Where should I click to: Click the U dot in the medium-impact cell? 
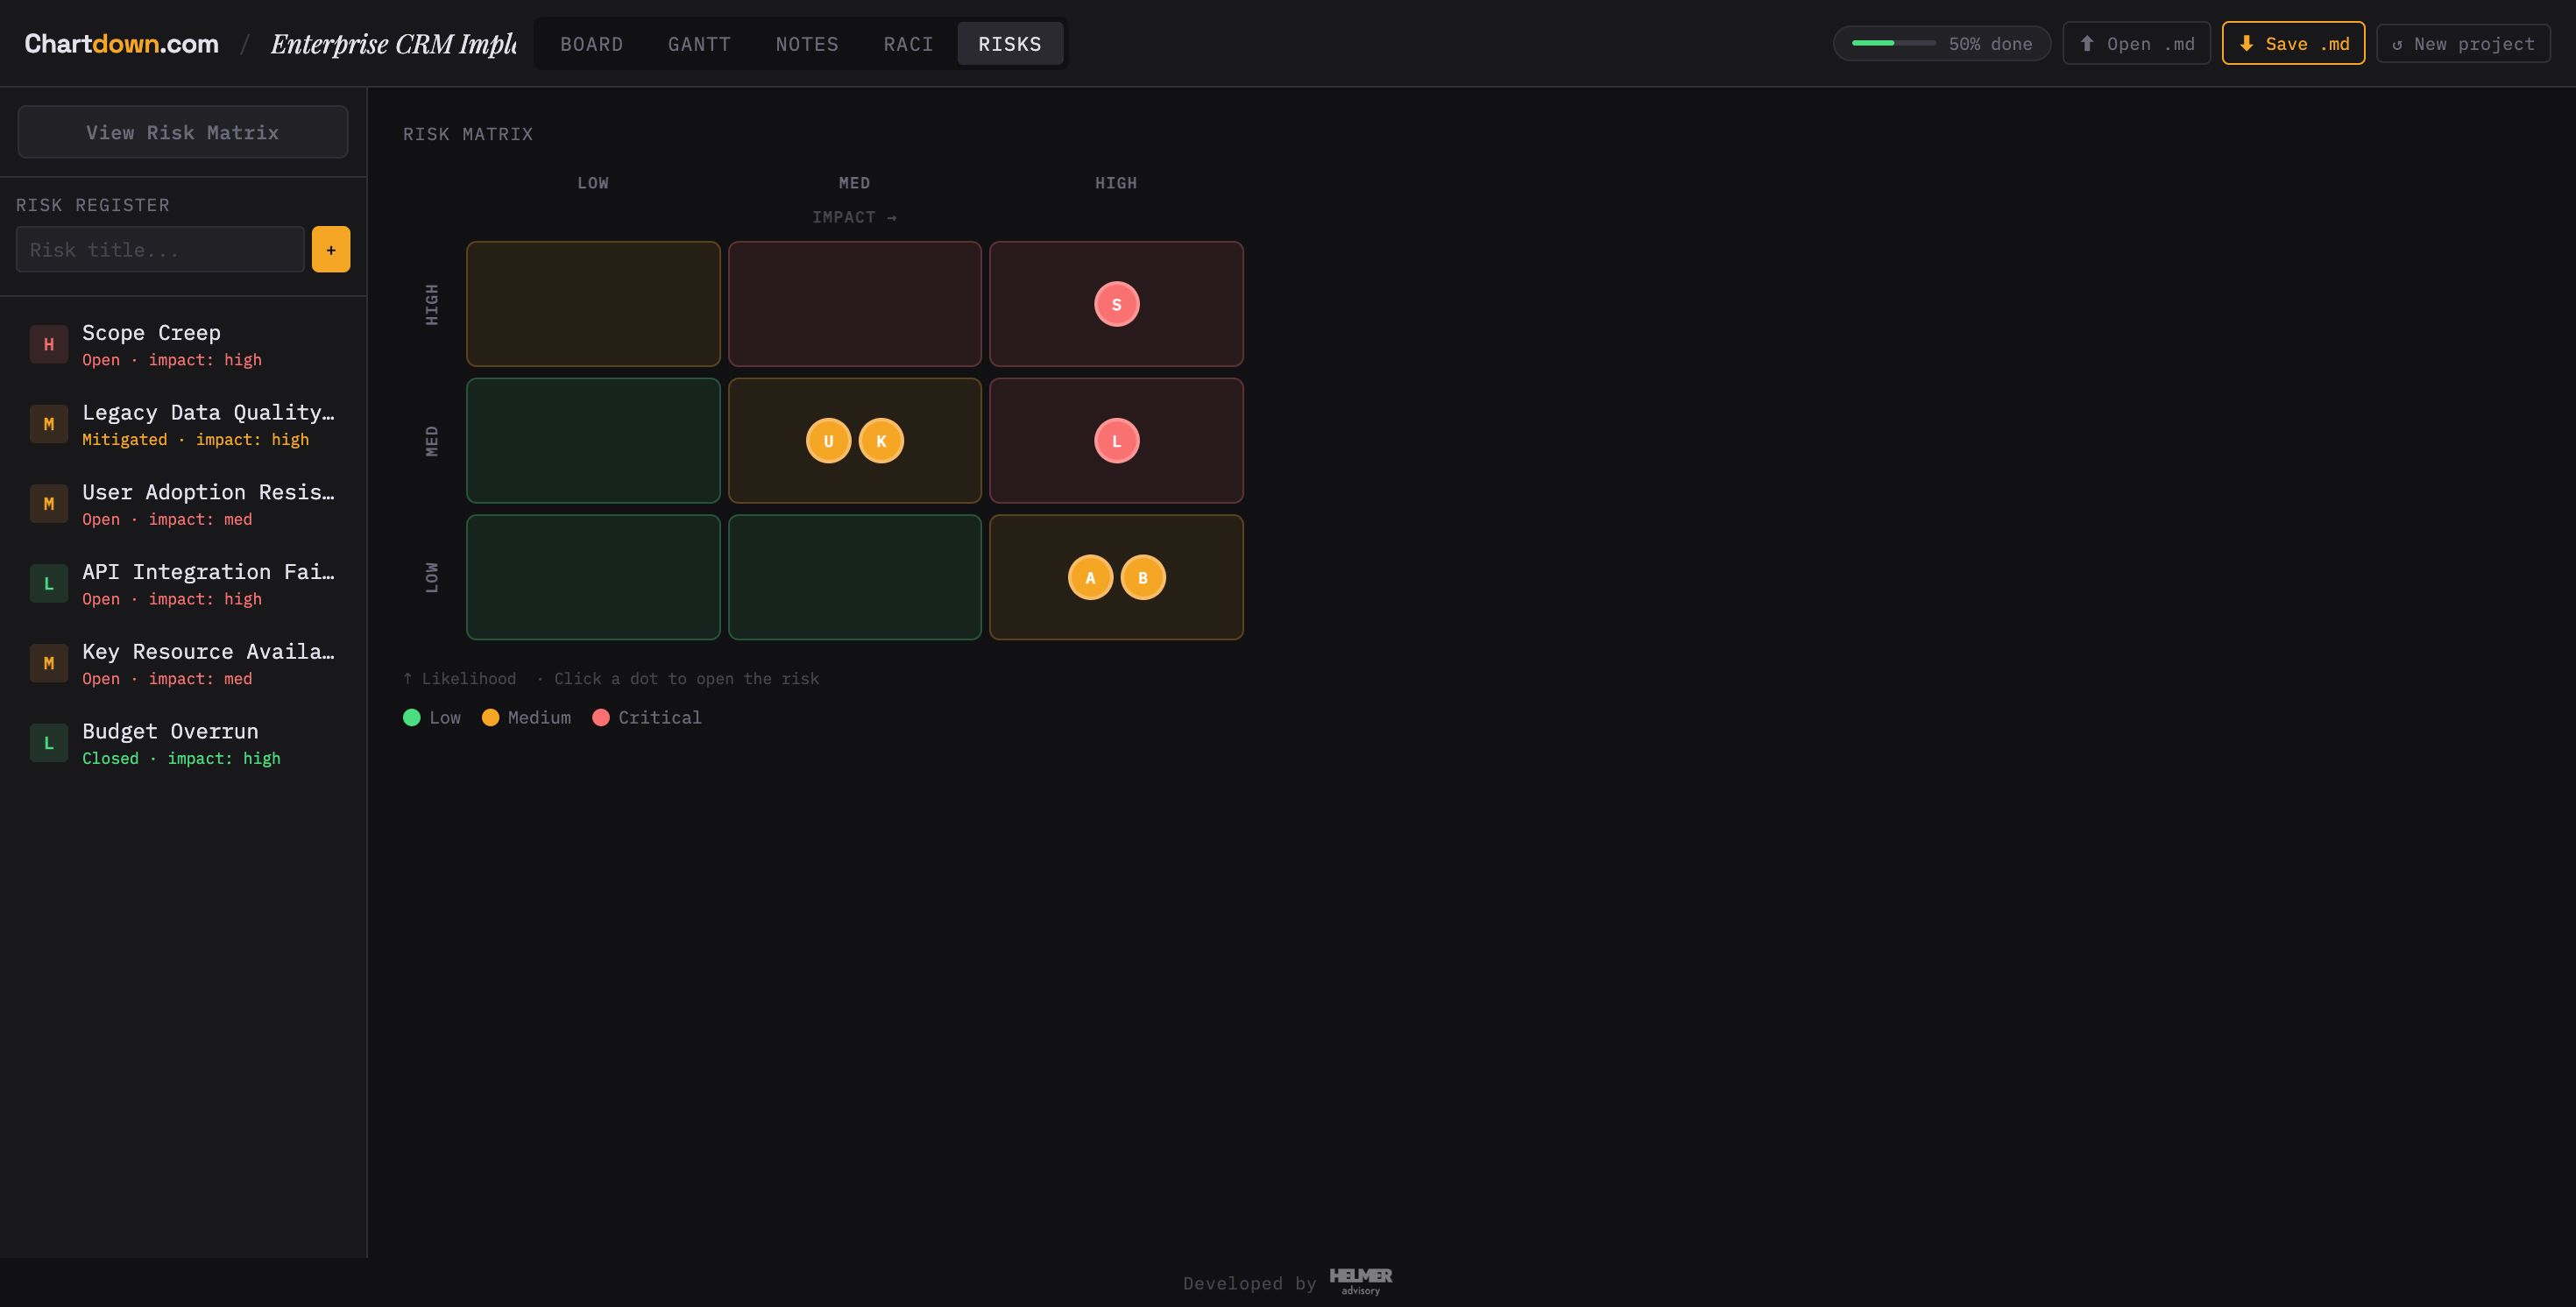pos(829,440)
